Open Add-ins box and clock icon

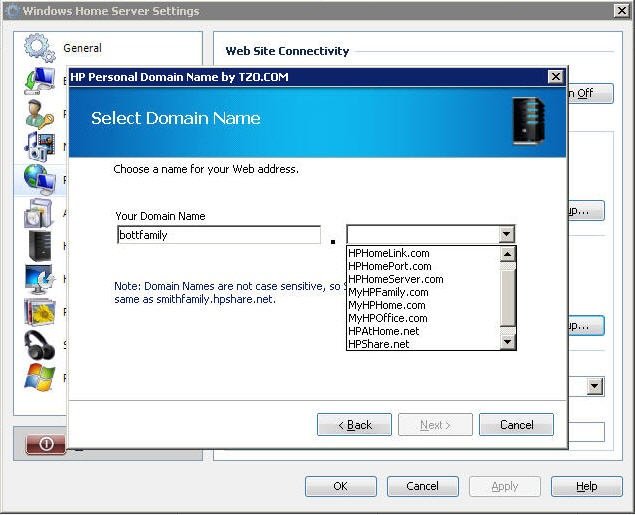39,213
